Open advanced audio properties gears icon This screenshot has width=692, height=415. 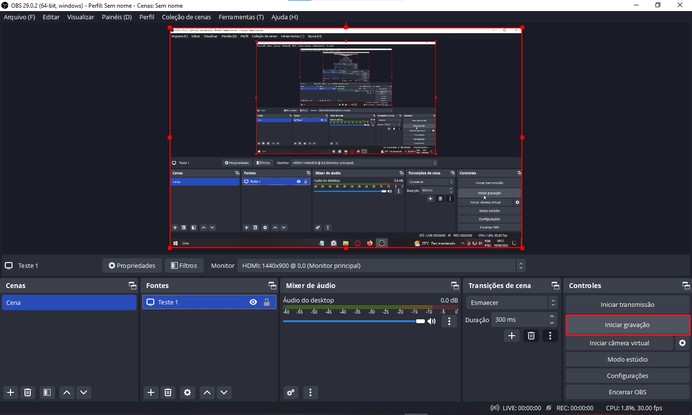pyautogui.click(x=290, y=392)
